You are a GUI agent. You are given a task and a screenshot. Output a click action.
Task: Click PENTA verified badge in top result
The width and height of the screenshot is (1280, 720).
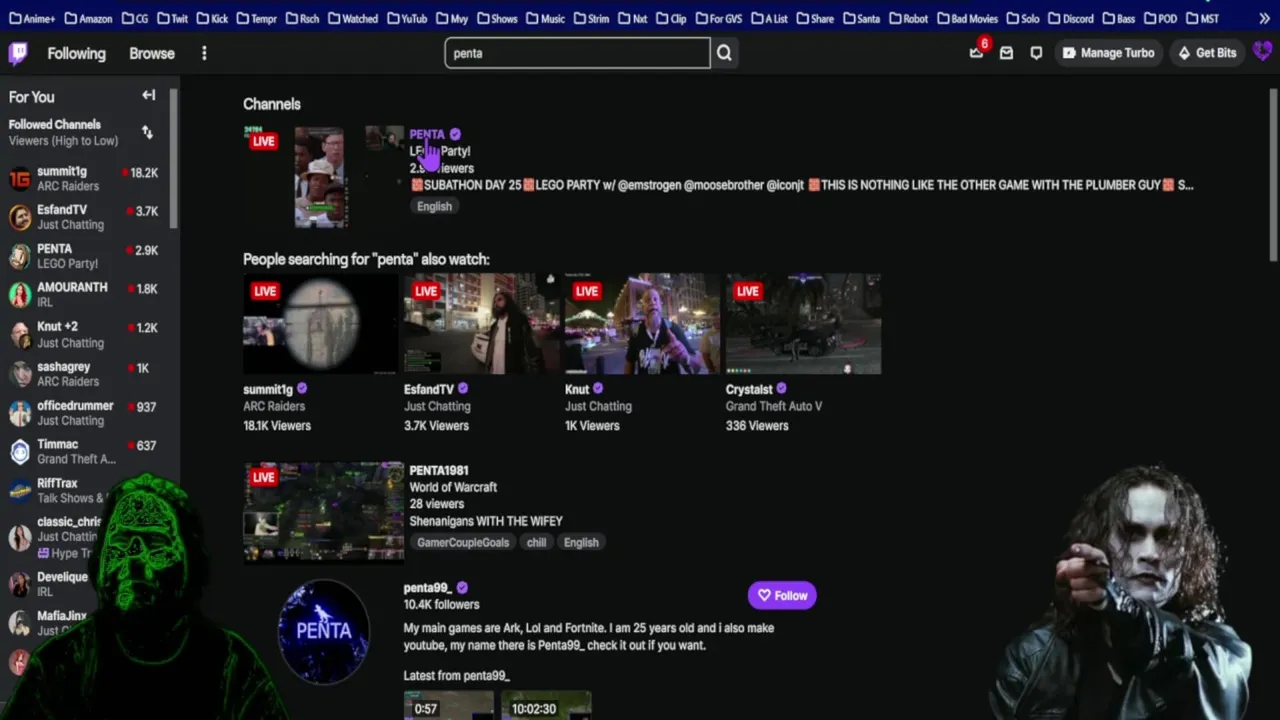[x=455, y=134]
